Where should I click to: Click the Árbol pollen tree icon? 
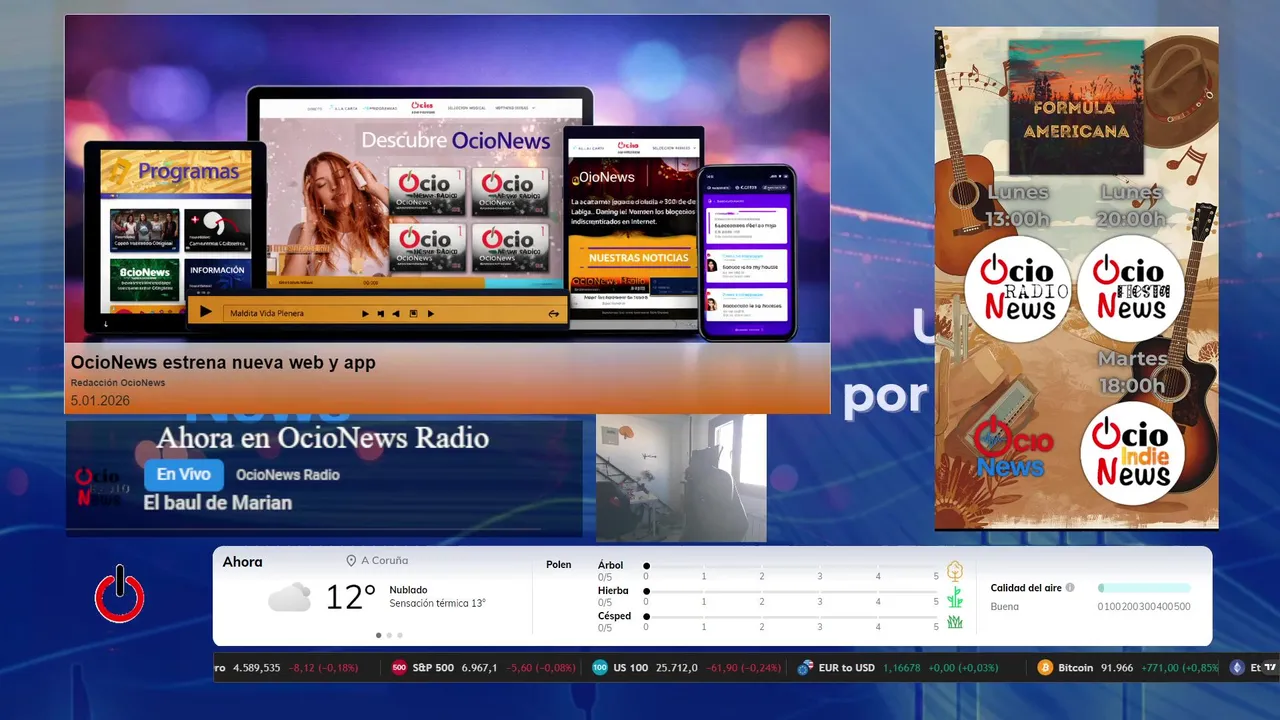tap(955, 571)
